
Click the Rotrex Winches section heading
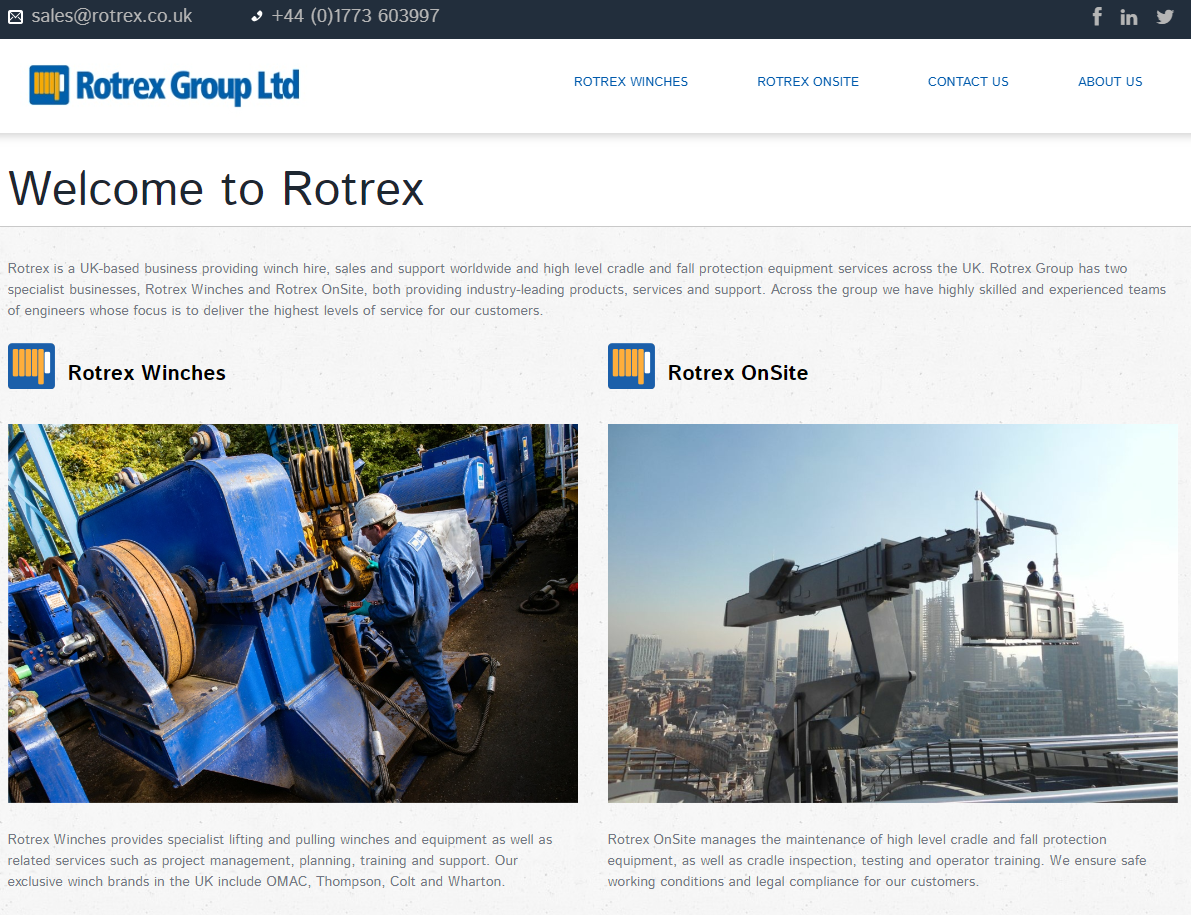146,372
